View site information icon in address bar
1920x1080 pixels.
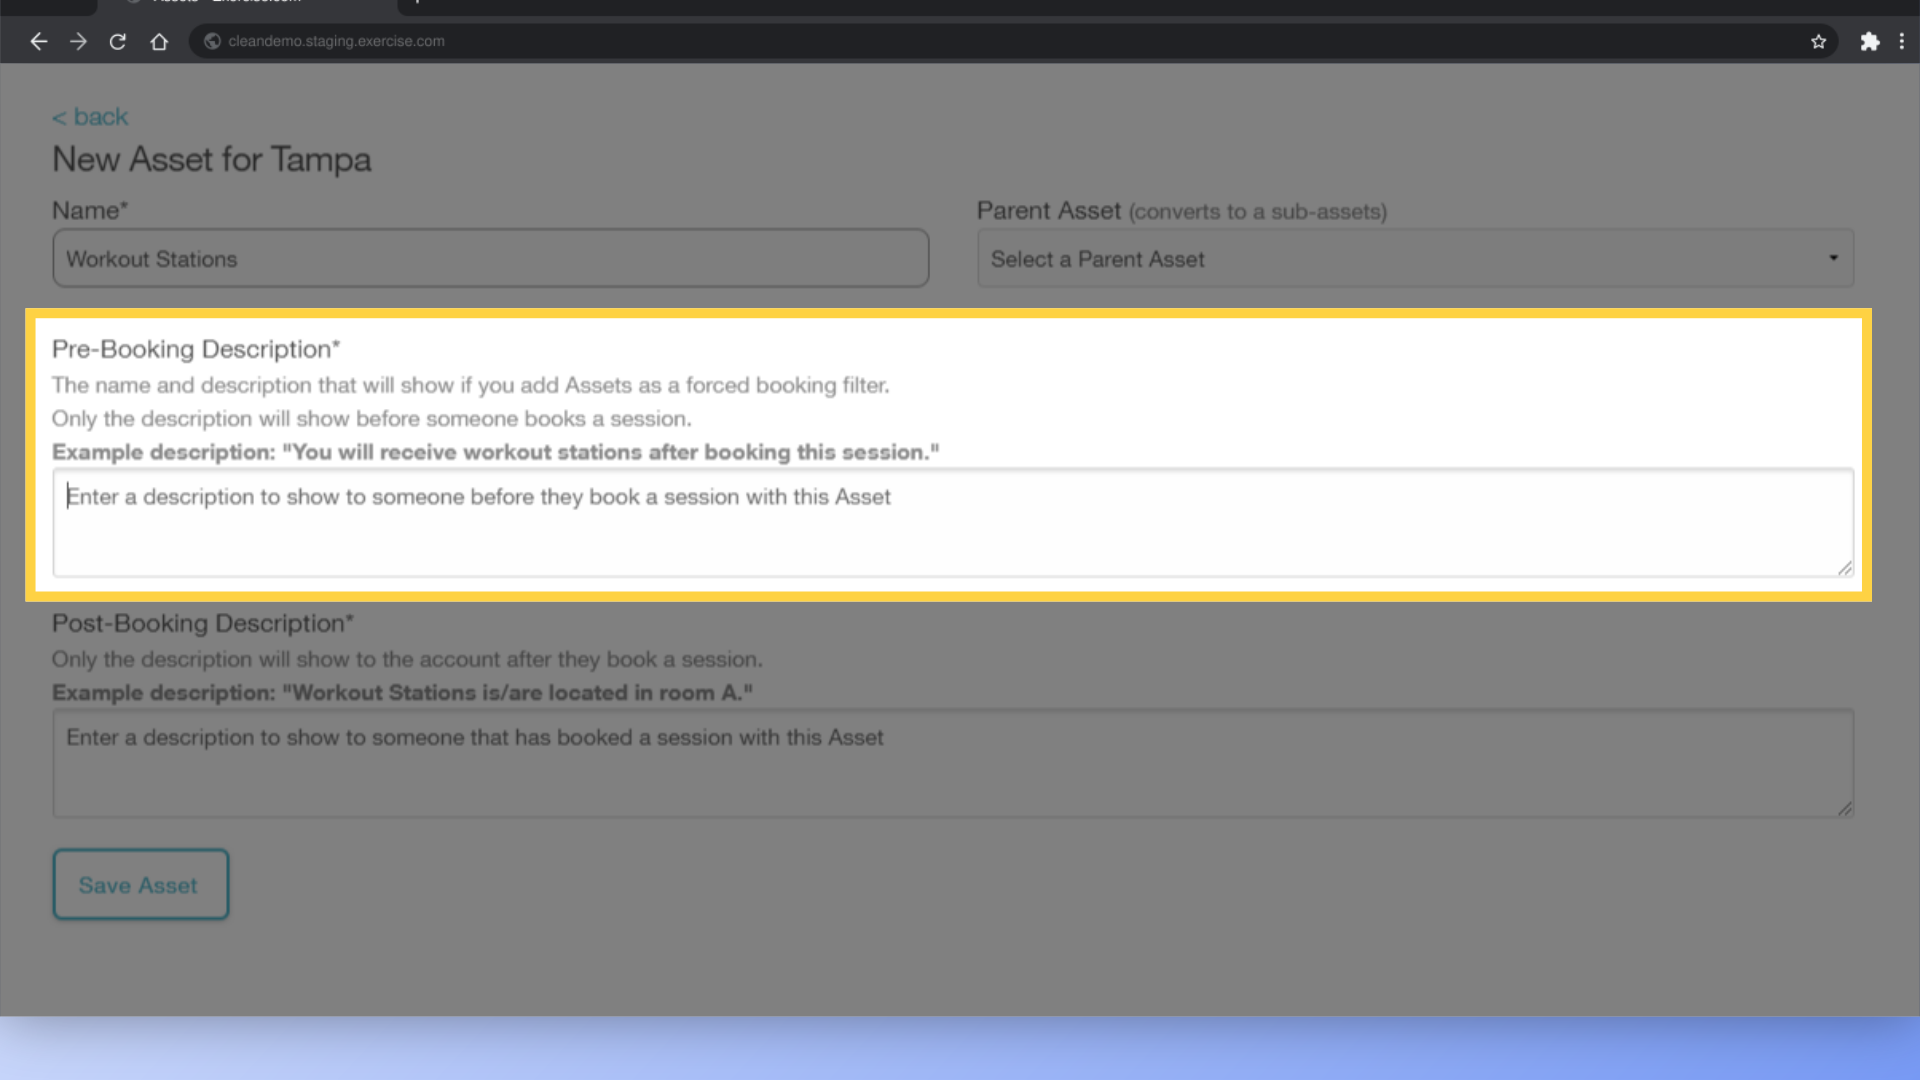pyautogui.click(x=212, y=41)
